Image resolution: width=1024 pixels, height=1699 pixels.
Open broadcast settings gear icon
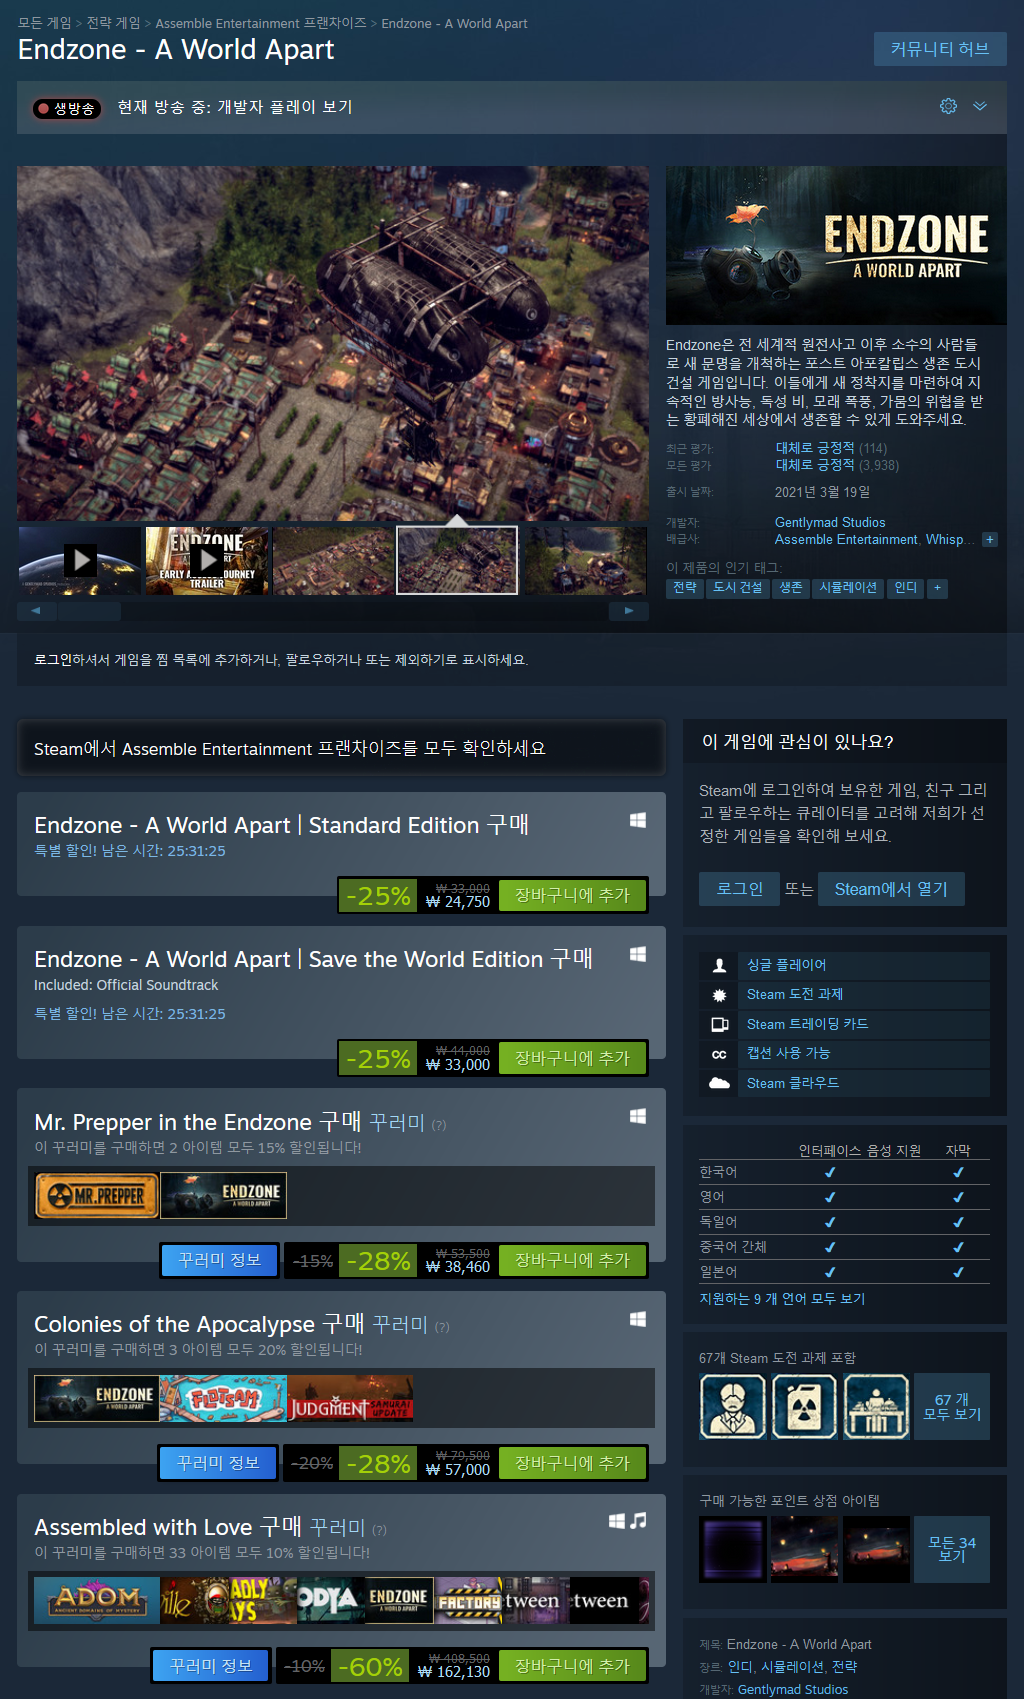948,106
